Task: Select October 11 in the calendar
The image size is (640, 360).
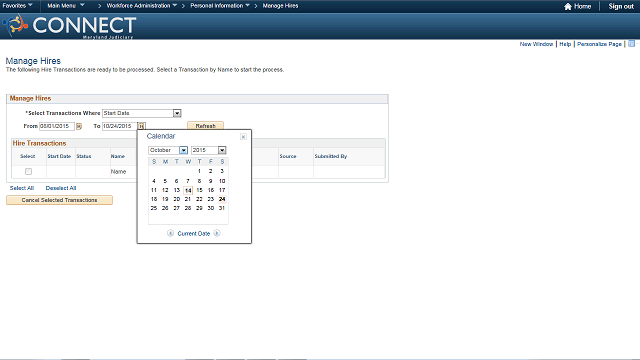Action: (154, 190)
